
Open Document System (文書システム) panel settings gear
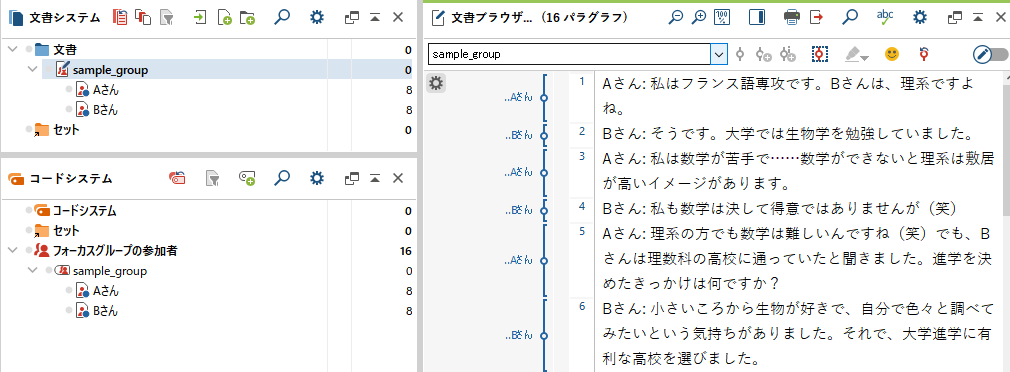316,17
